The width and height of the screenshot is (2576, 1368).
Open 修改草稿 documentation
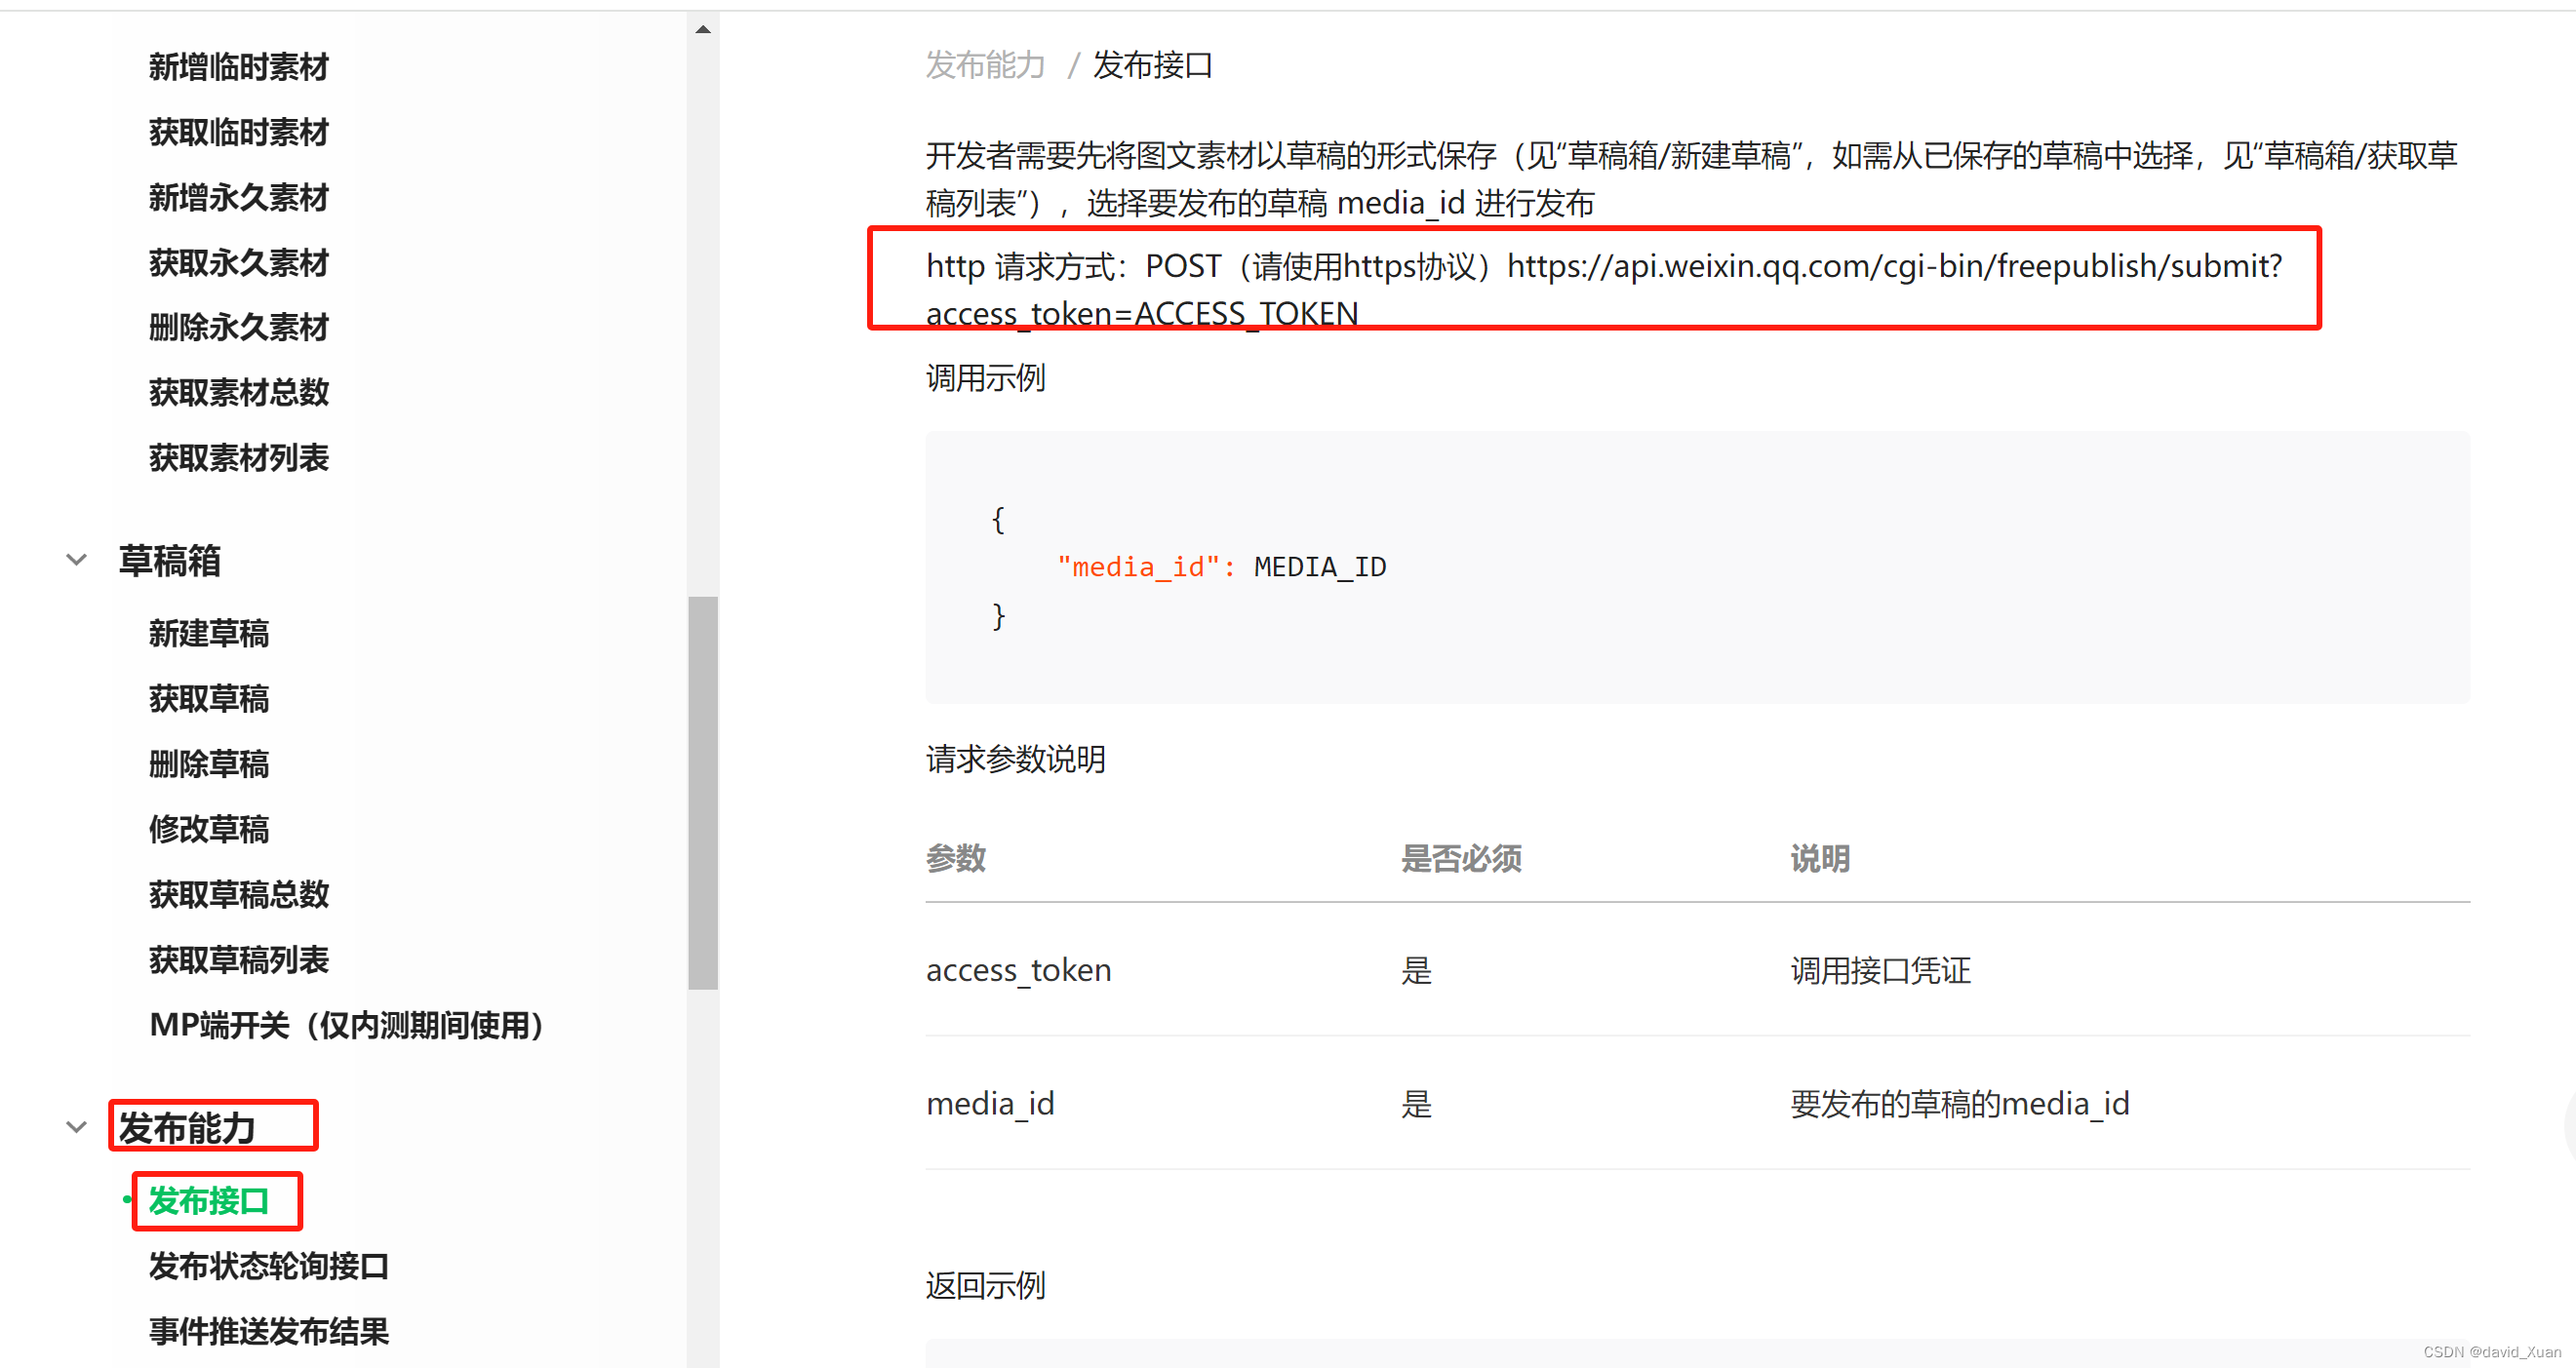click(208, 828)
